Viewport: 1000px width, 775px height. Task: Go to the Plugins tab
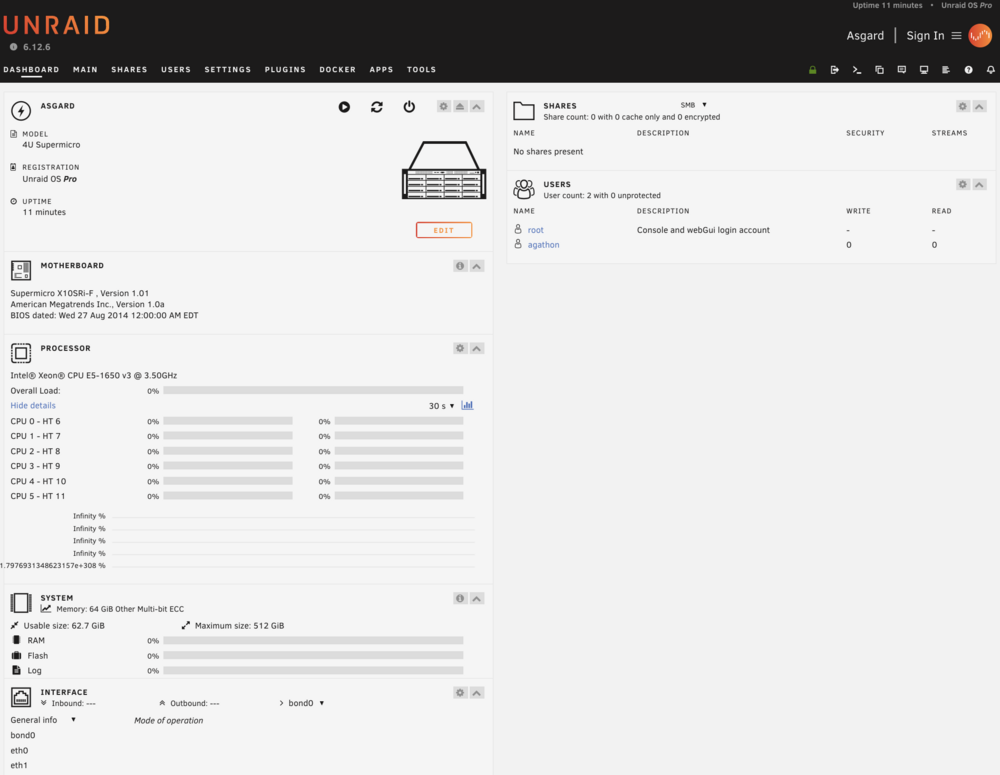click(x=285, y=70)
